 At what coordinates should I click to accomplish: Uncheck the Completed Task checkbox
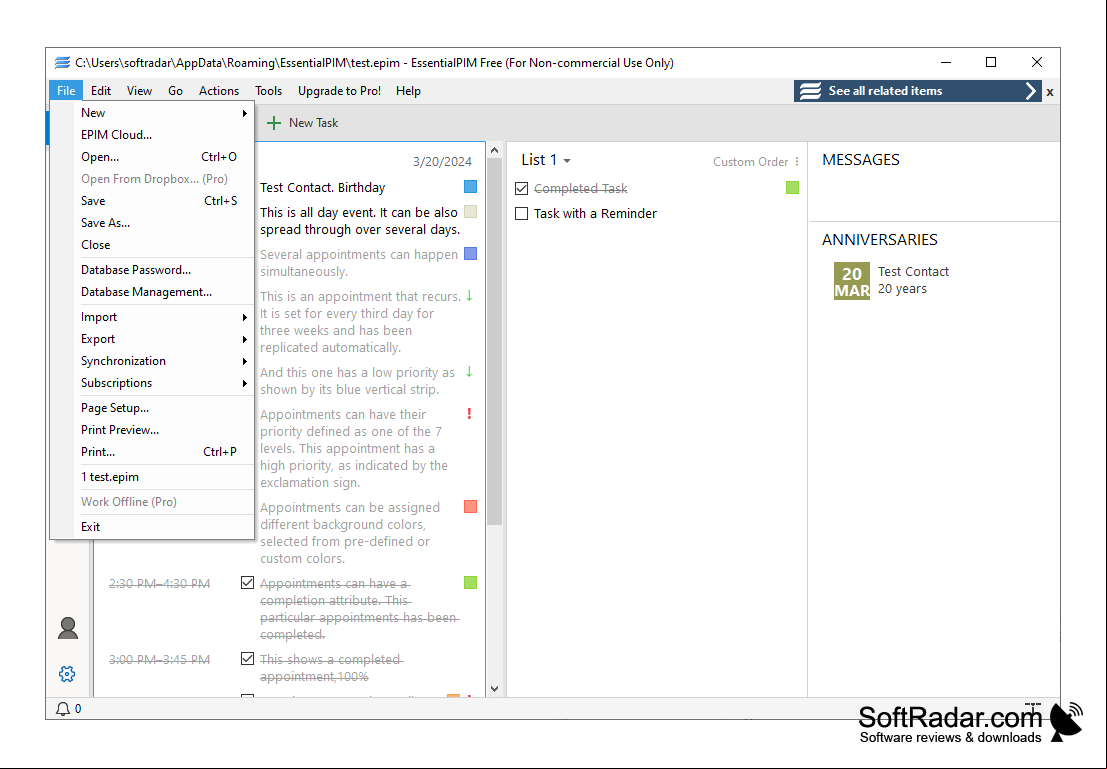pos(522,189)
